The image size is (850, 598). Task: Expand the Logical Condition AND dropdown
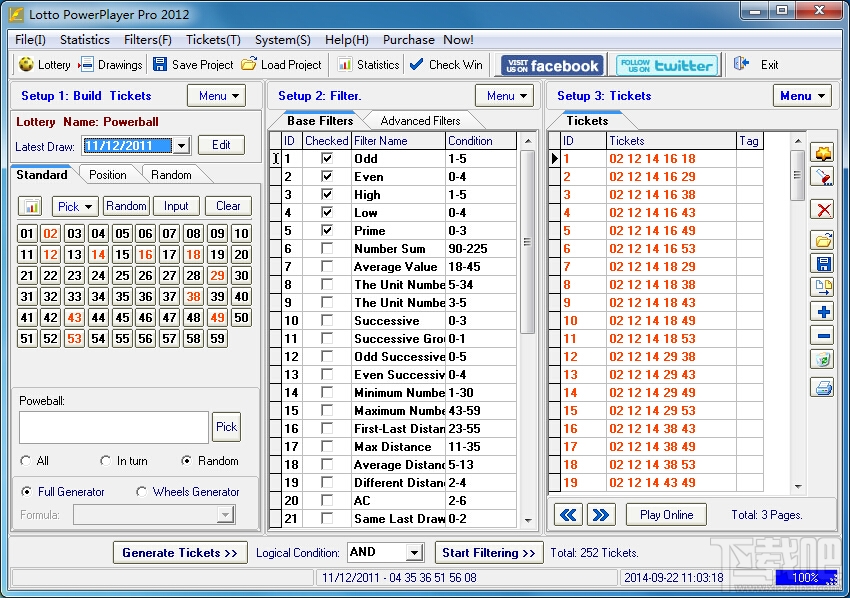pos(414,553)
